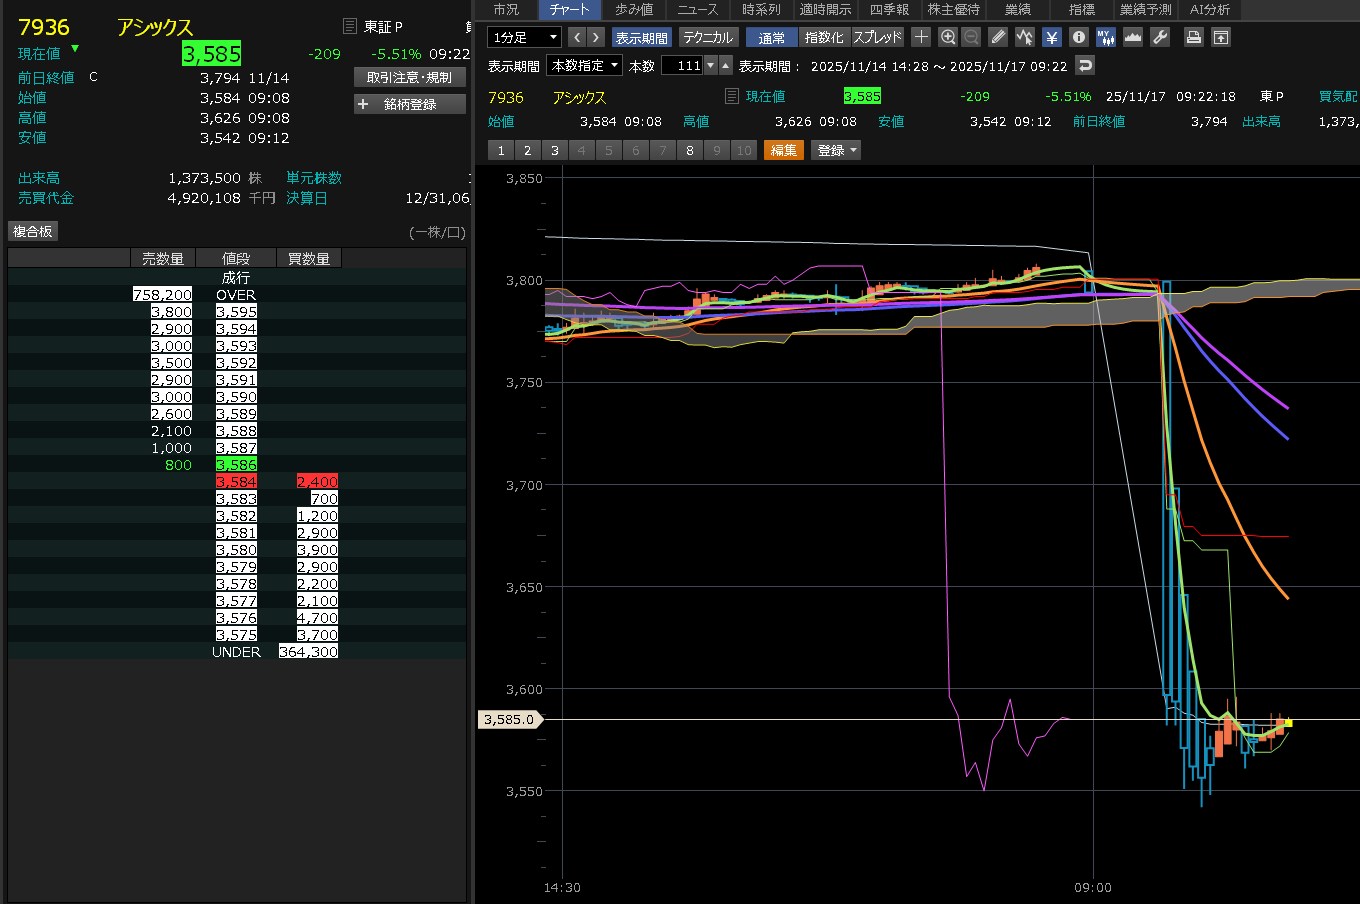Click the 銘柄登録 button

point(410,104)
